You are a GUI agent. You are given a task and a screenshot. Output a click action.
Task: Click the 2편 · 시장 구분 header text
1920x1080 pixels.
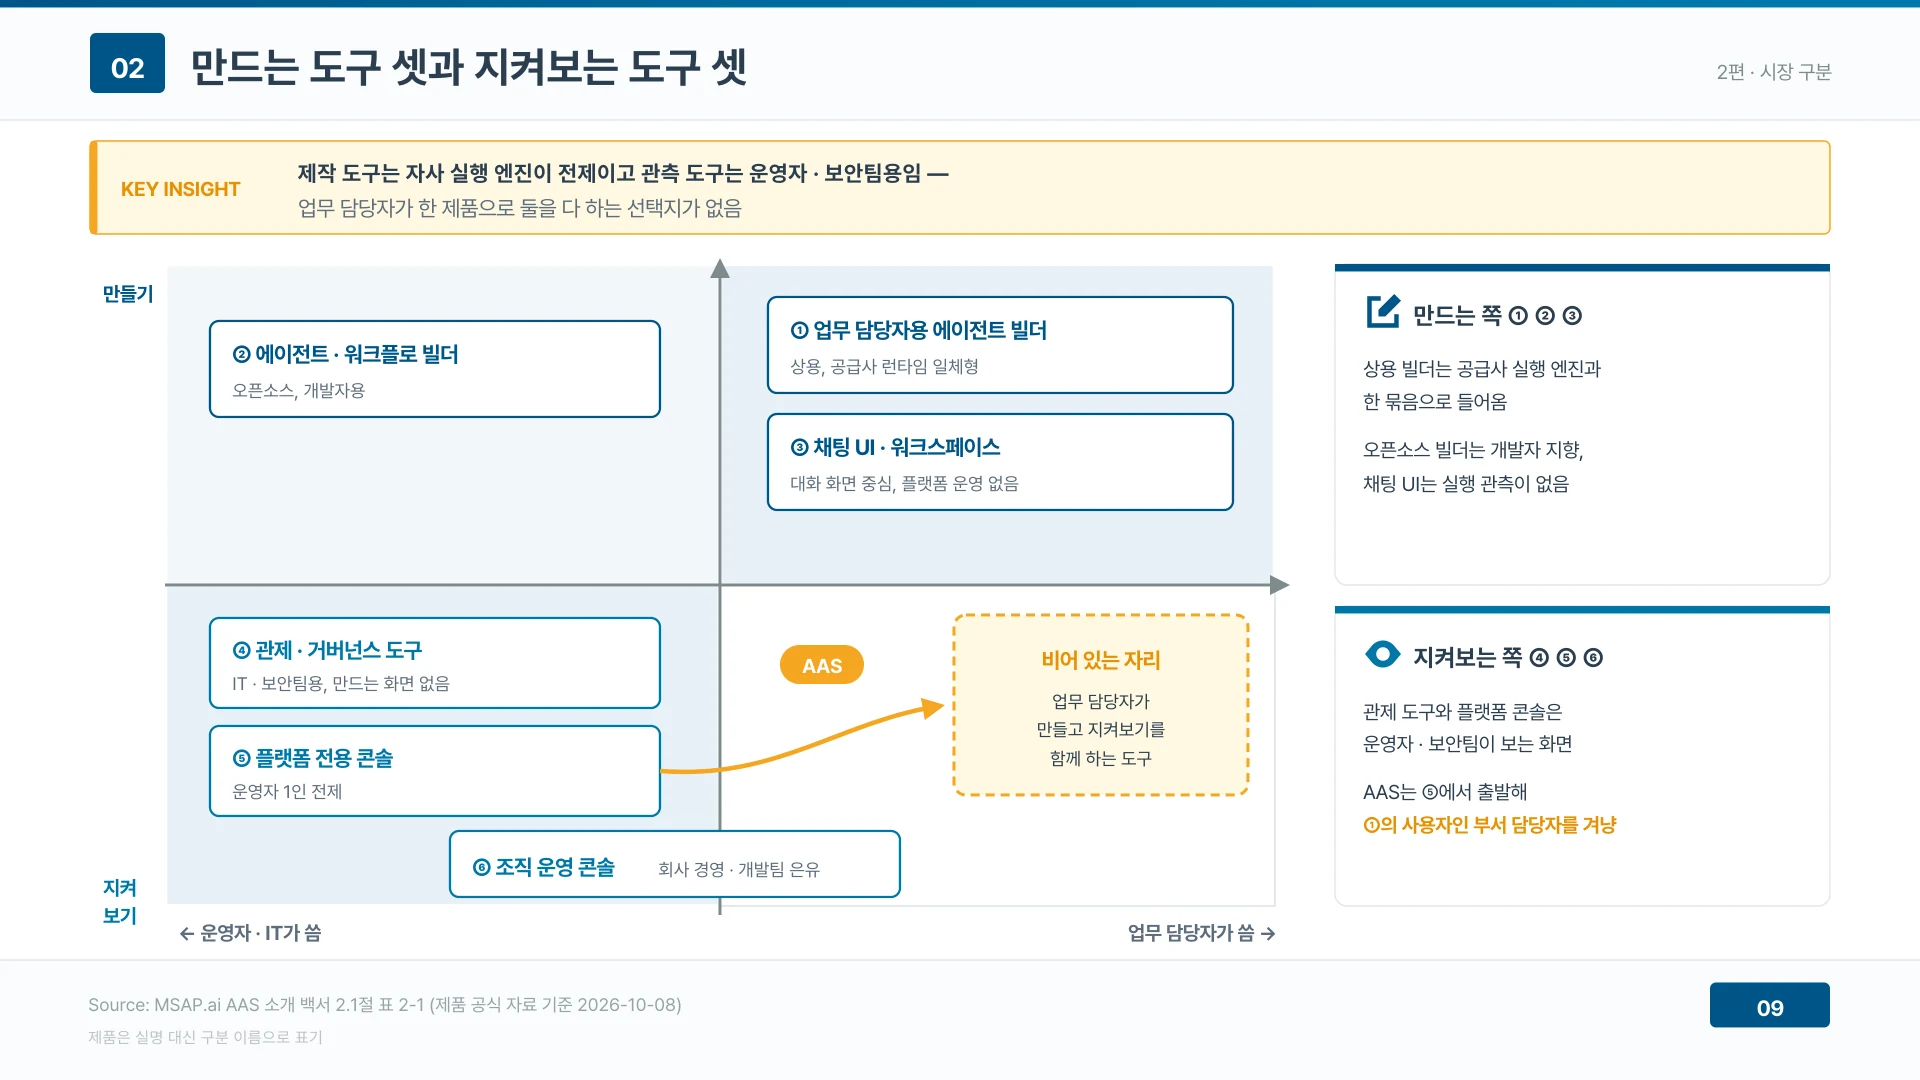point(1774,72)
